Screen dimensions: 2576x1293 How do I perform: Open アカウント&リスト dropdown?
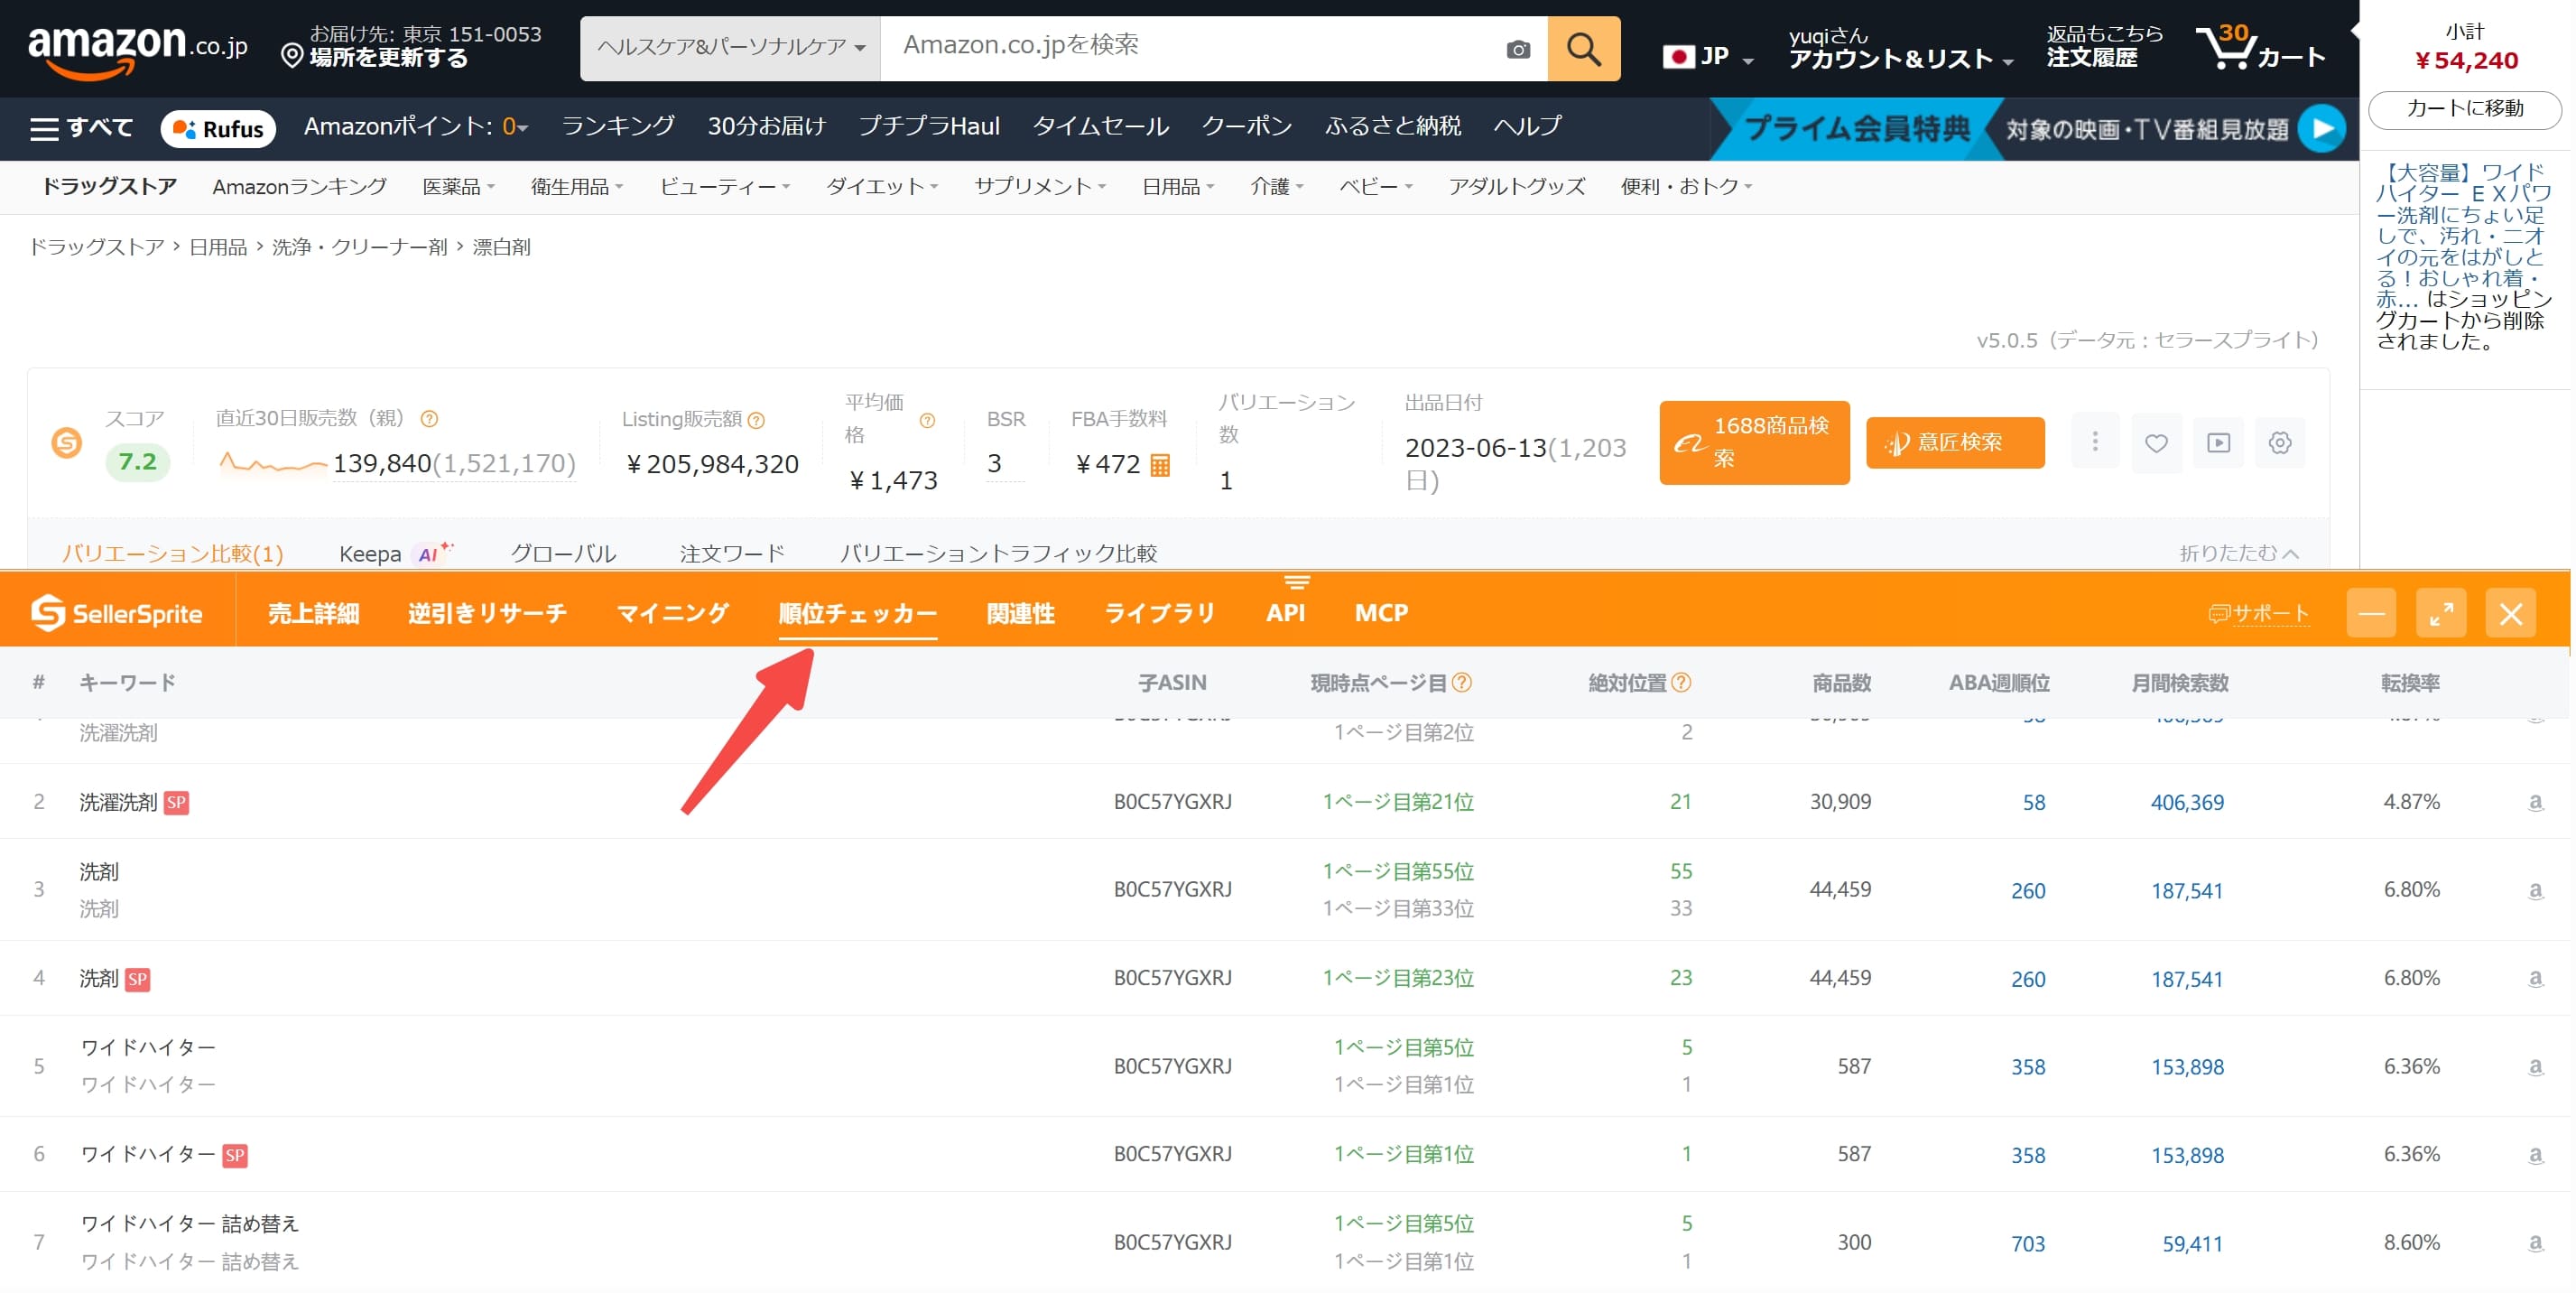[x=1901, y=48]
